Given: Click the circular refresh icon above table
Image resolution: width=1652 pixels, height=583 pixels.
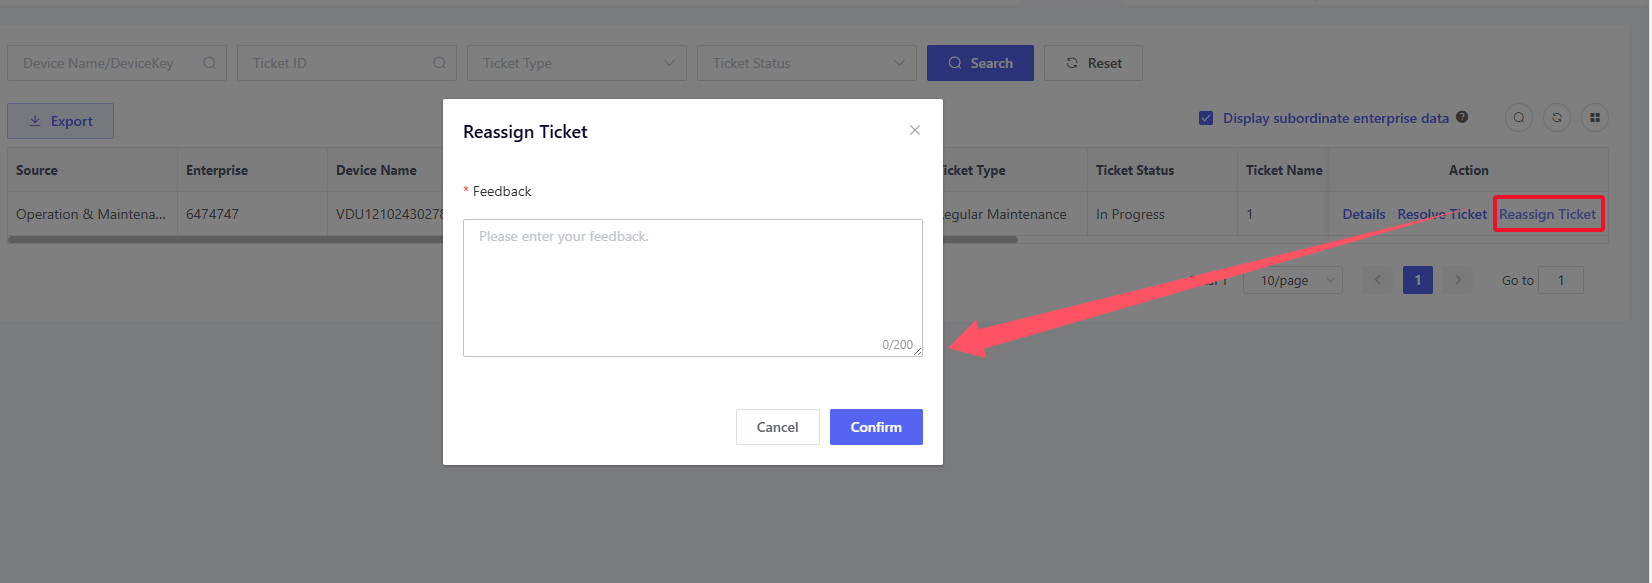Looking at the screenshot, I should 1556,118.
